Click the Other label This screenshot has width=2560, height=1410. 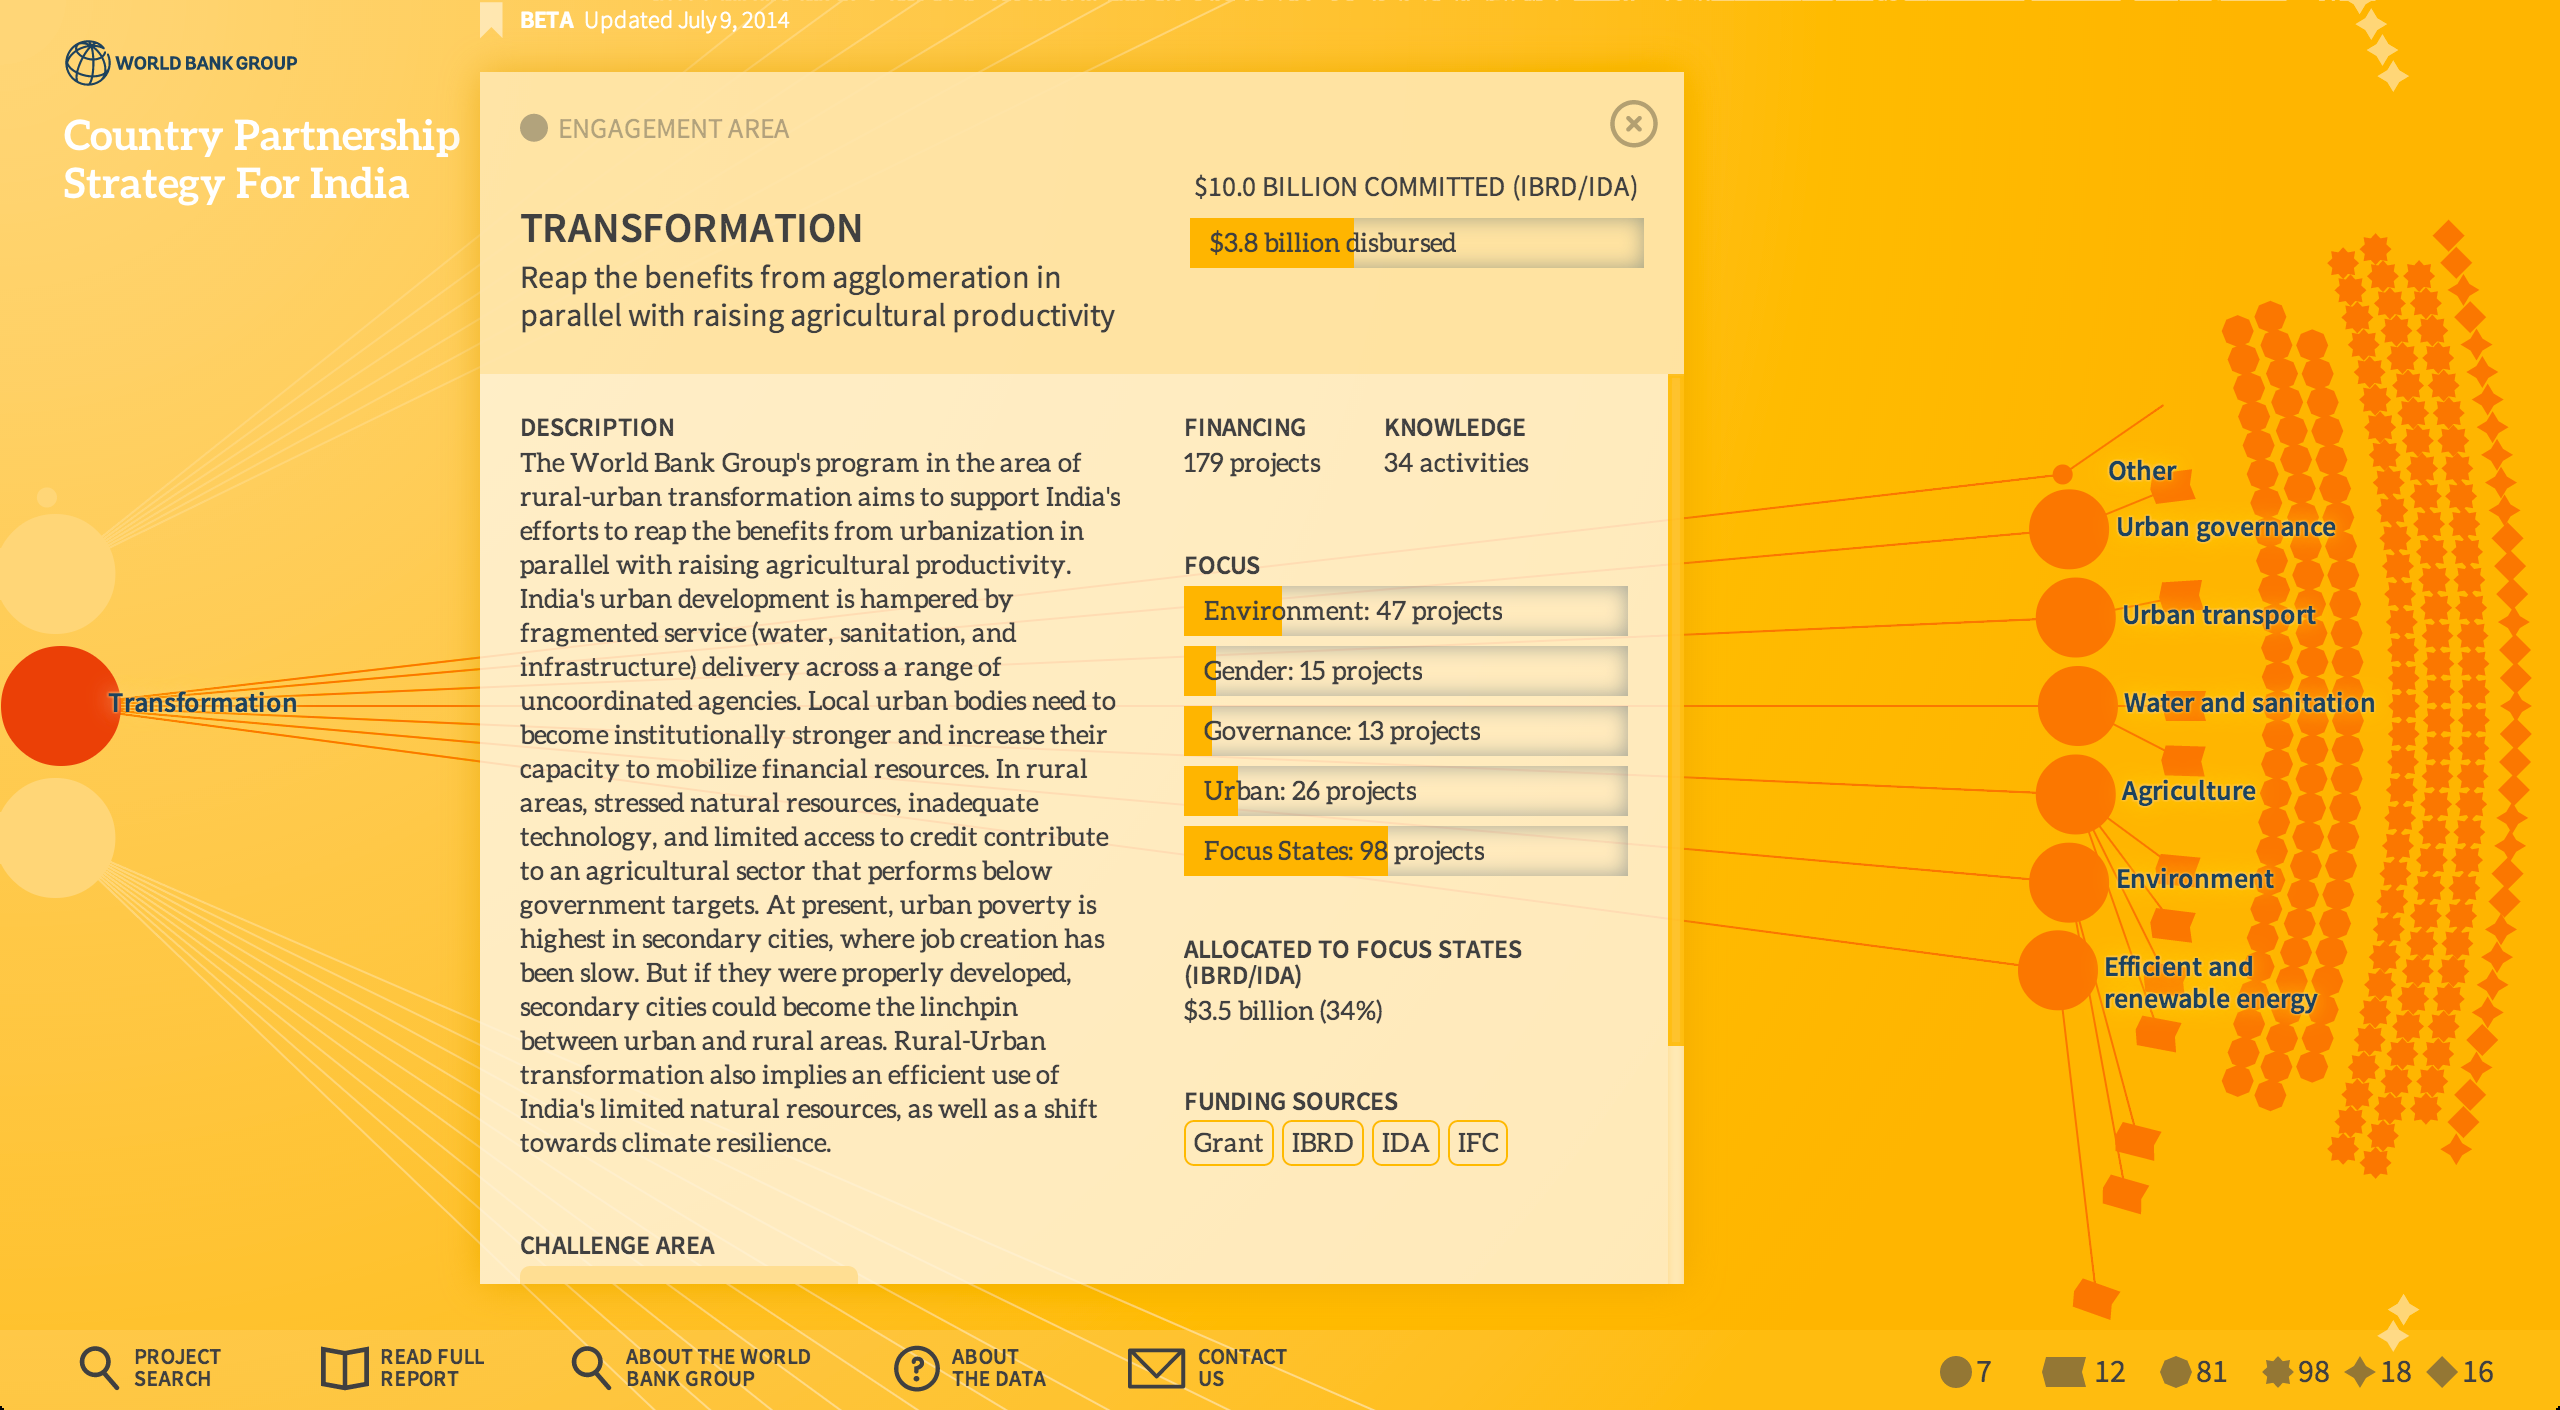pos(2142,471)
